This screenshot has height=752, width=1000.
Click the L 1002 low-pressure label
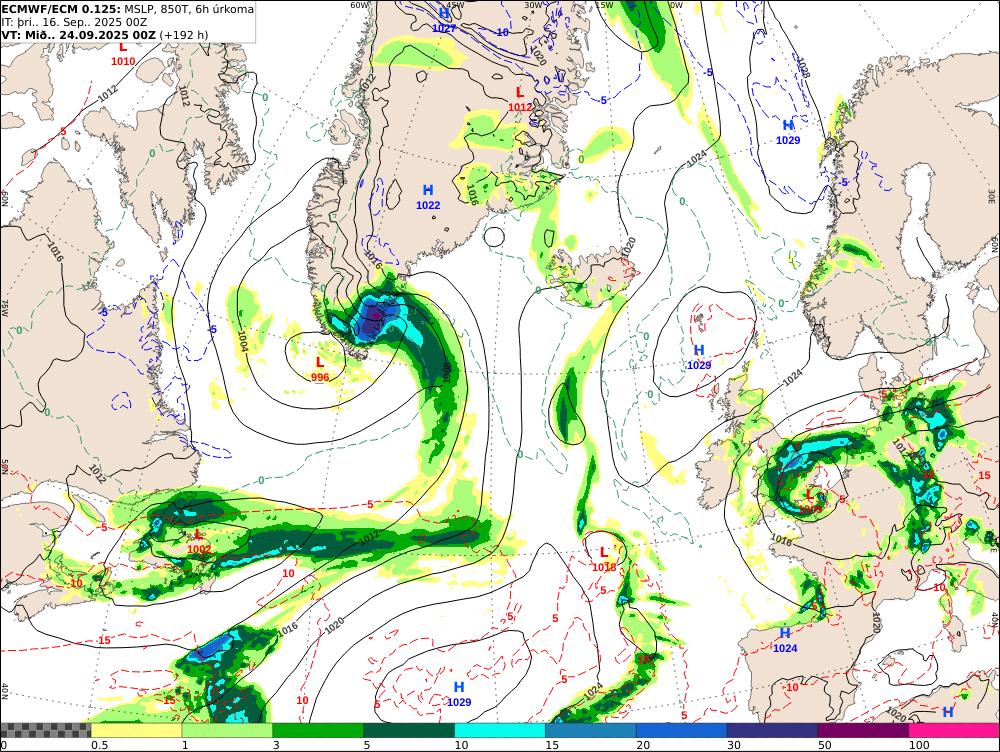pyautogui.click(x=199, y=541)
